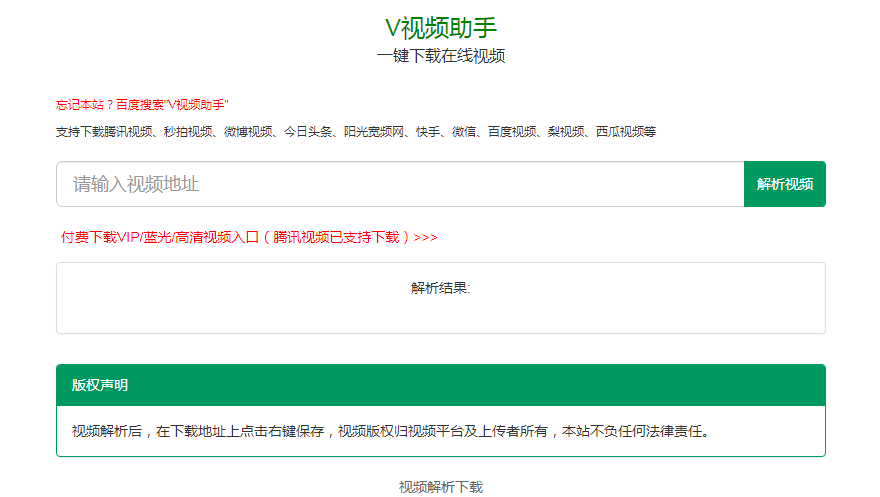Click 快手 in the supported sites list
Image resolution: width=880 pixels, height=497 pixels.
428,132
